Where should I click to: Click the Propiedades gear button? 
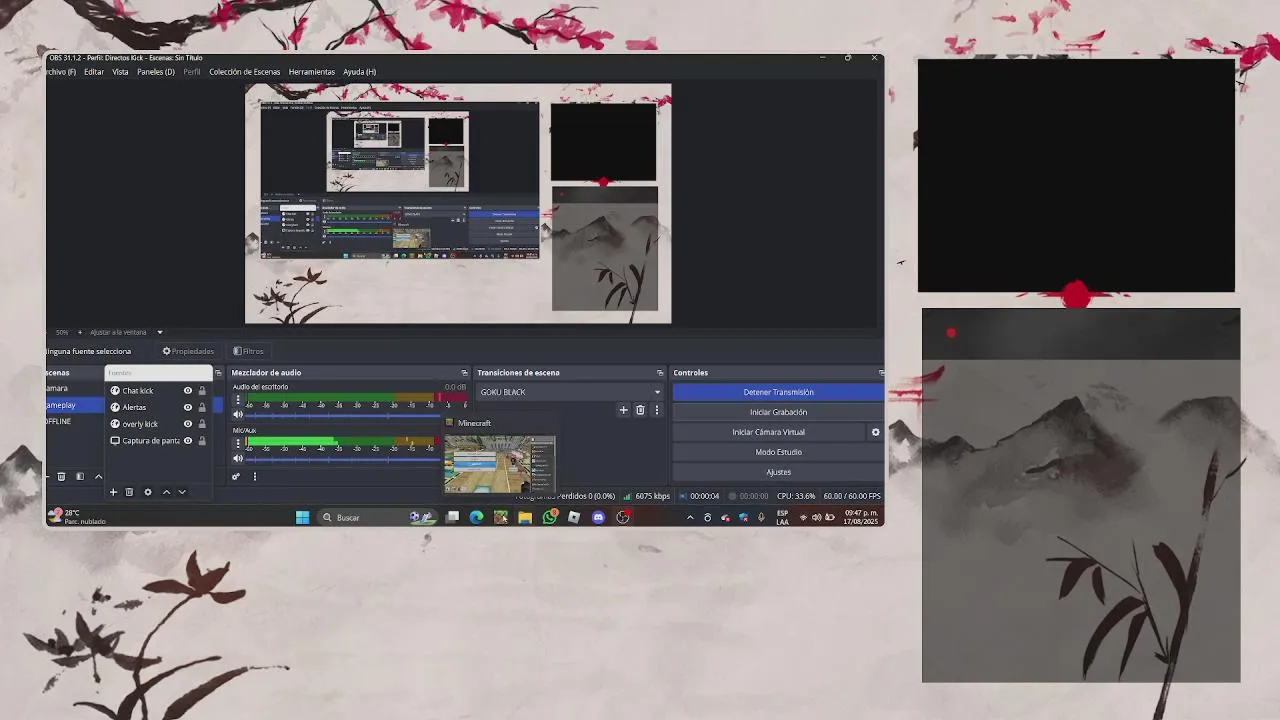click(188, 351)
